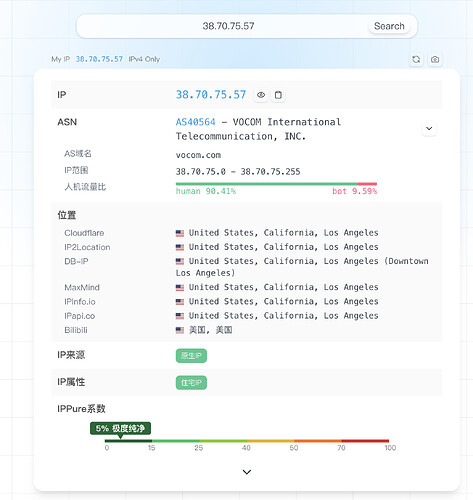Click the US flag in Cloudflare row

[x=180, y=233]
